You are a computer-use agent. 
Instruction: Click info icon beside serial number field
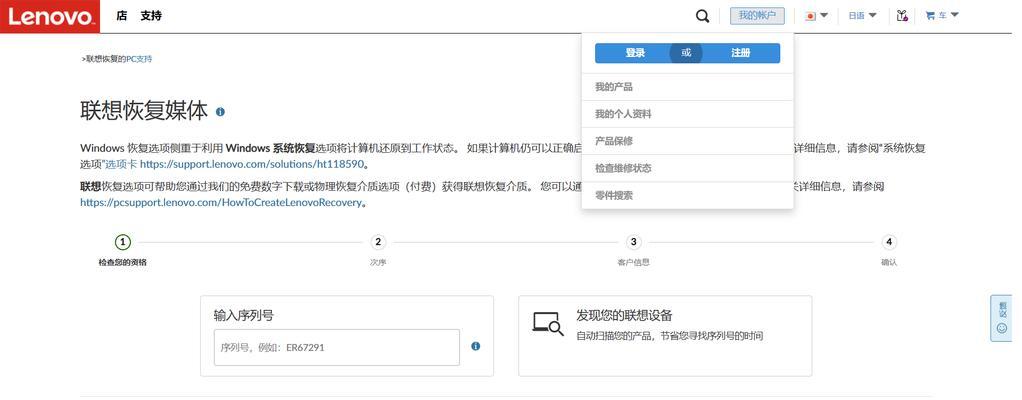pos(476,347)
